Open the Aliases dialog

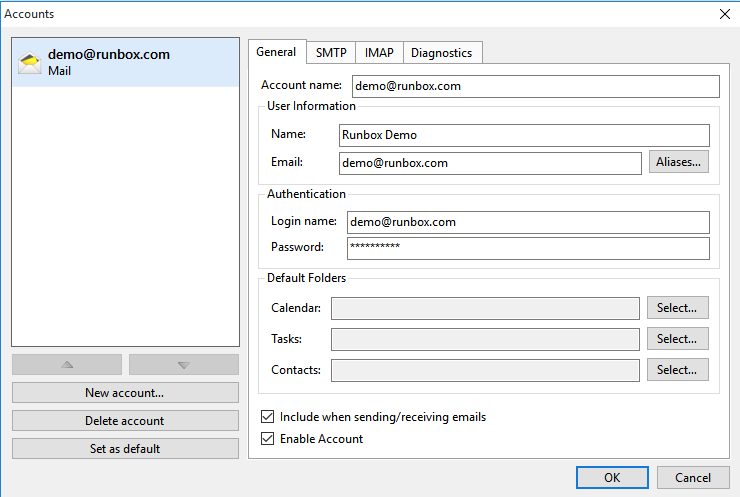[678, 162]
